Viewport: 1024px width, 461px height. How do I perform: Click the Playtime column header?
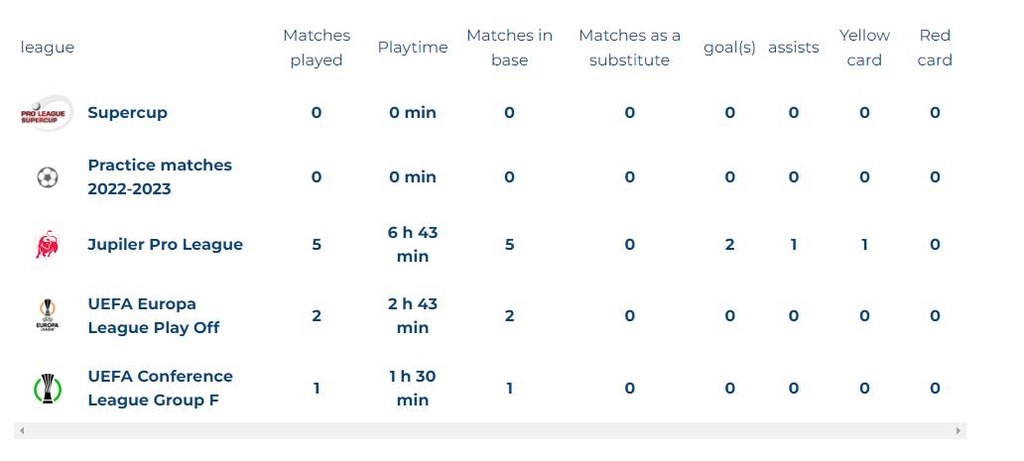tap(412, 48)
